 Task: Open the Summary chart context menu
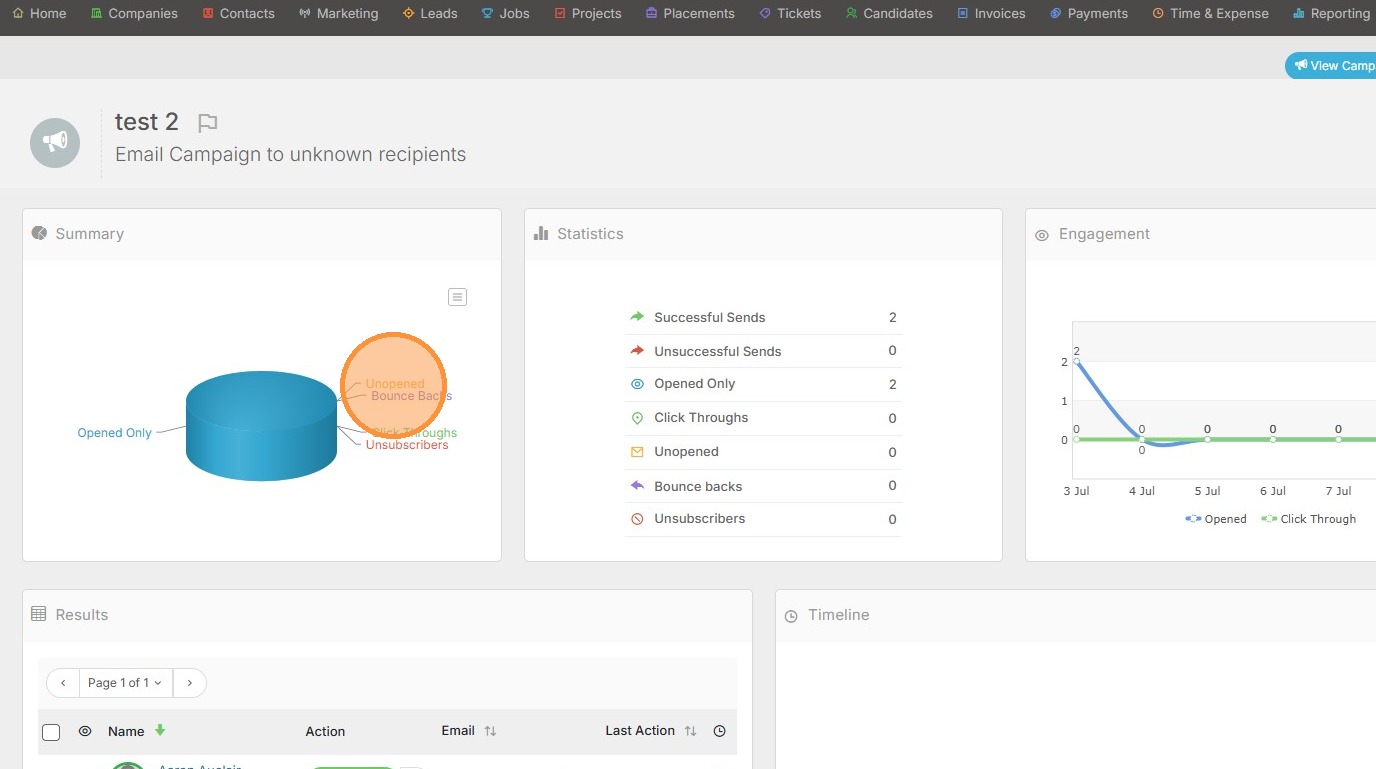[457, 297]
